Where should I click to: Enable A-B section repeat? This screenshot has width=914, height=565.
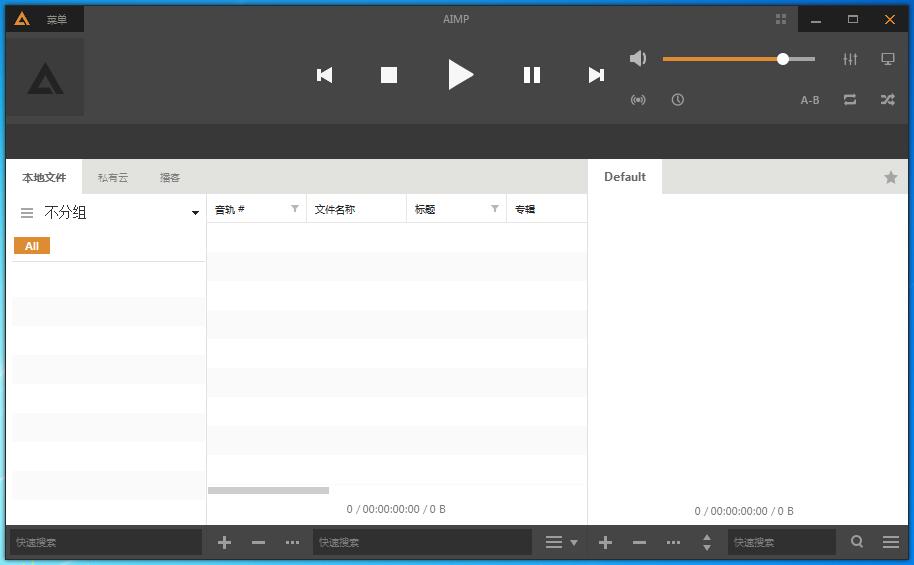(x=810, y=100)
